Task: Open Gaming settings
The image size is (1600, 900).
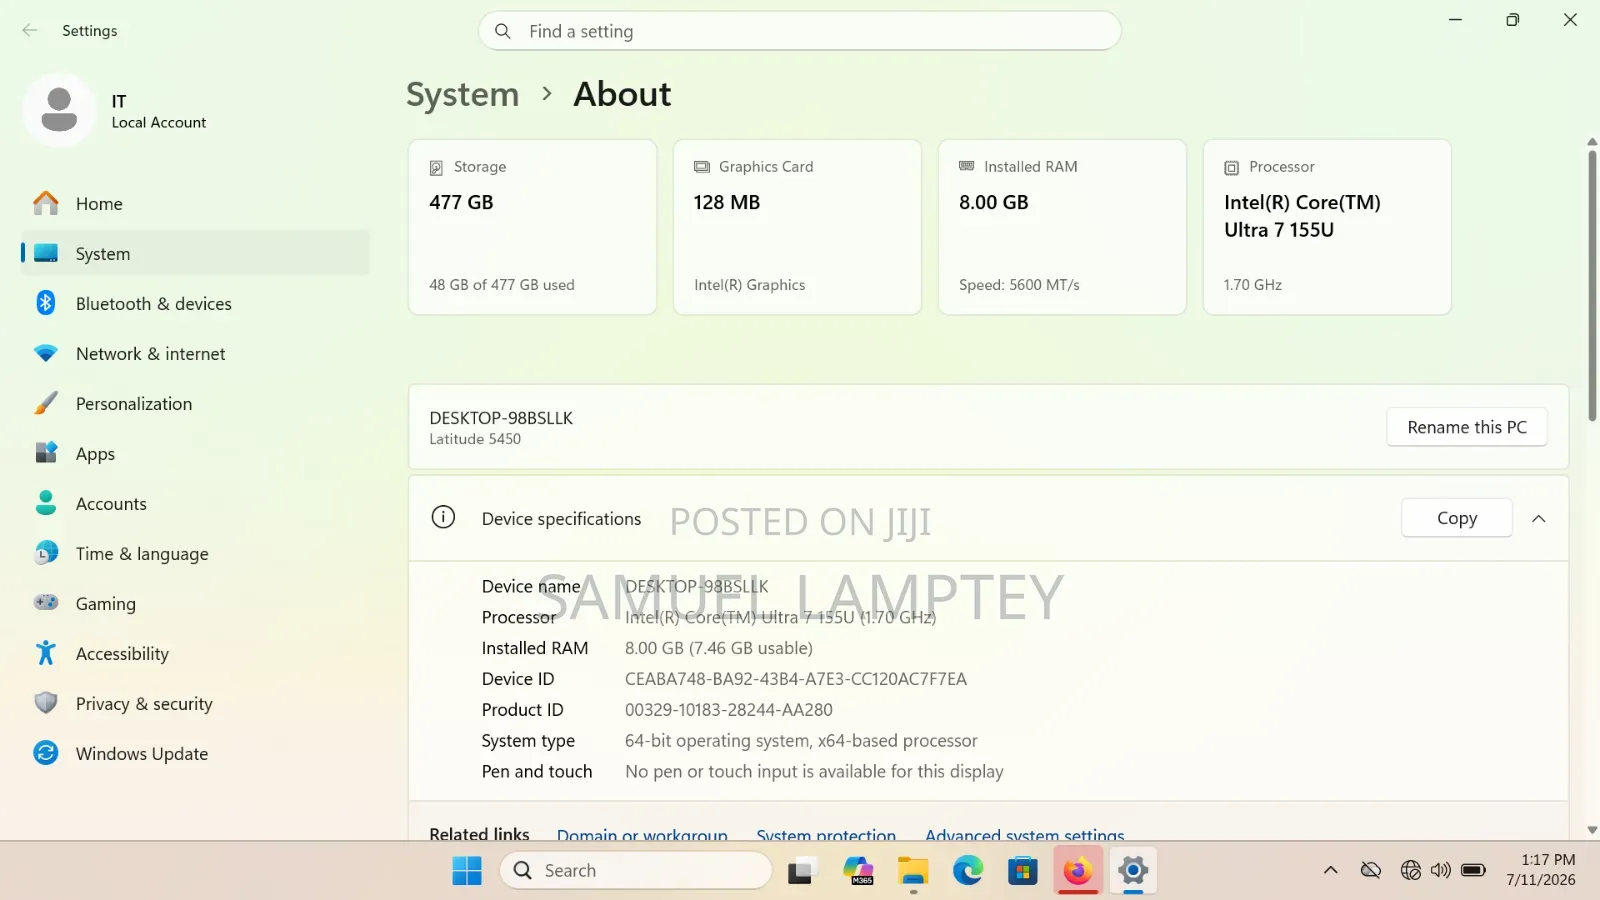Action: point(195,604)
